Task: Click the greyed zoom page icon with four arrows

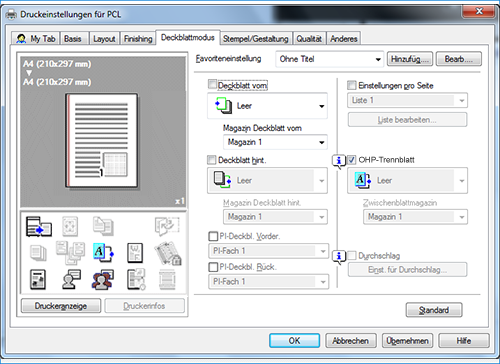Action: point(70,226)
